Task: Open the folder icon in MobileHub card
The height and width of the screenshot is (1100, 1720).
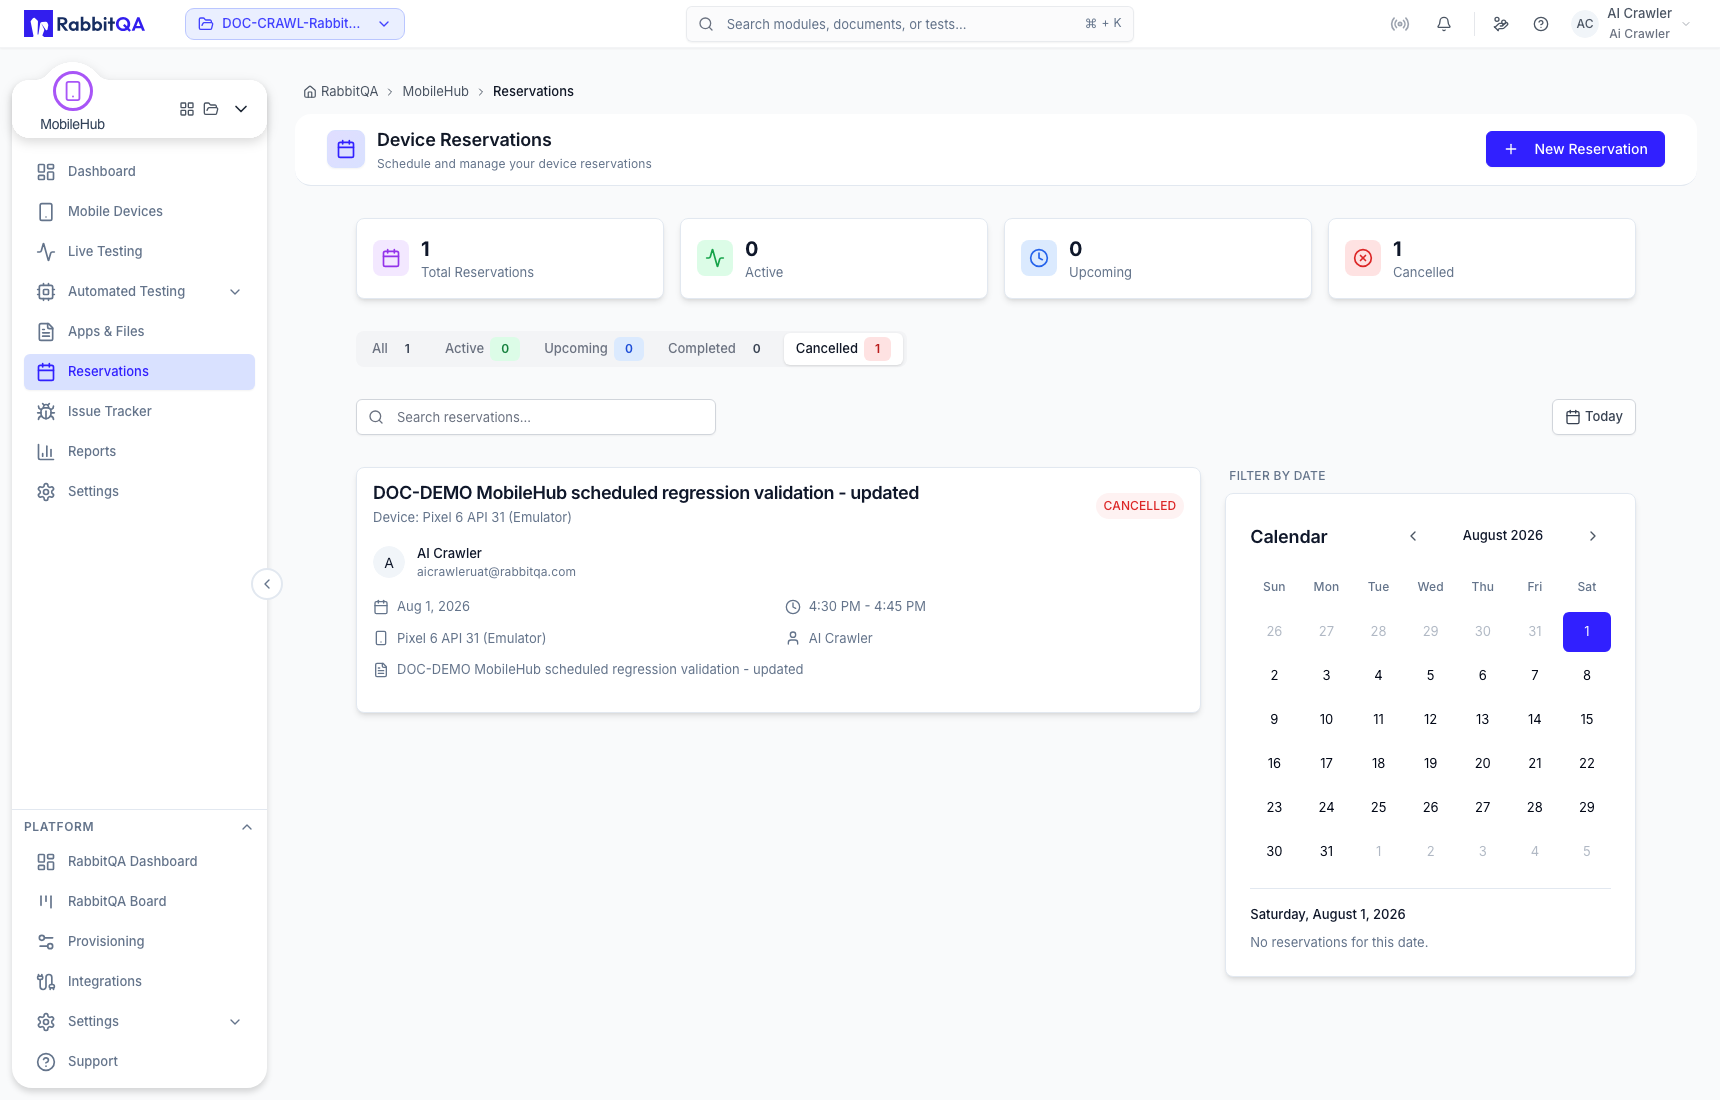Action: (211, 109)
